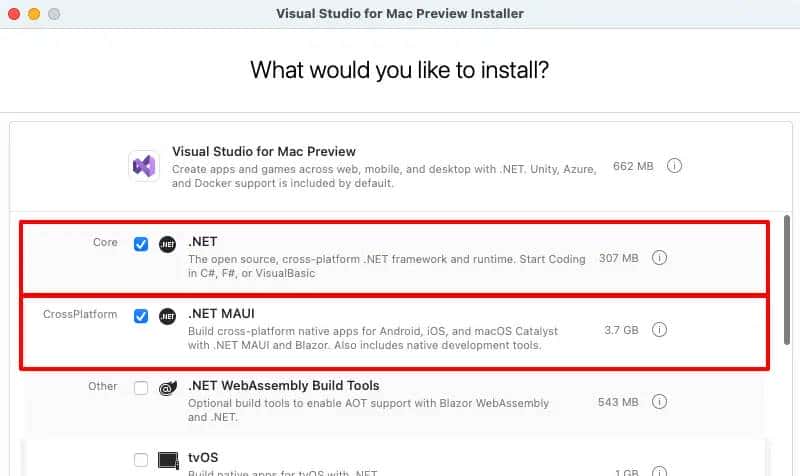Image resolution: width=800 pixels, height=476 pixels.
Task: Click the tvOS component title
Action: pos(203,458)
